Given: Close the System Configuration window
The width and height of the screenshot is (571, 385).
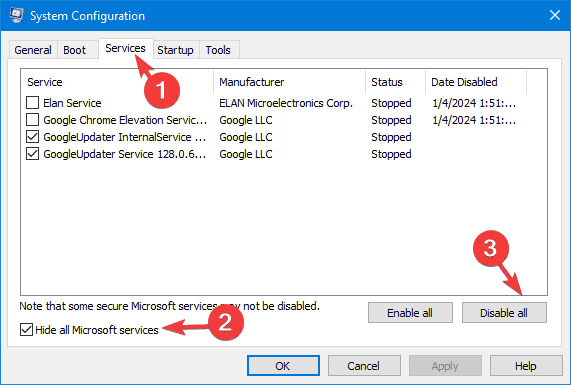Looking at the screenshot, I should tap(555, 15).
